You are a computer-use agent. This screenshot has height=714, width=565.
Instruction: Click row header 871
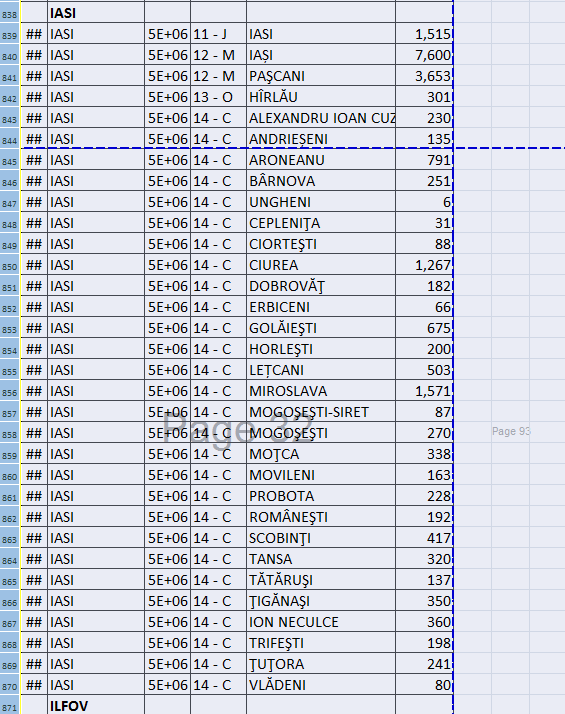pyautogui.click(x=10, y=706)
